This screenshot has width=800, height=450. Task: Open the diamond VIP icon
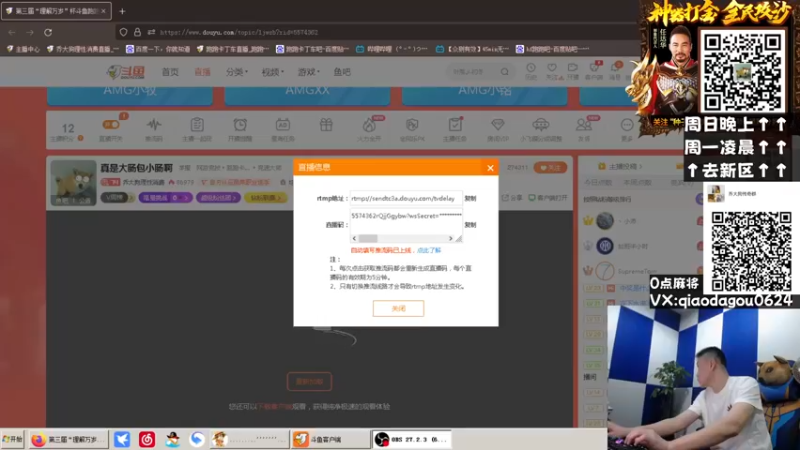497,125
